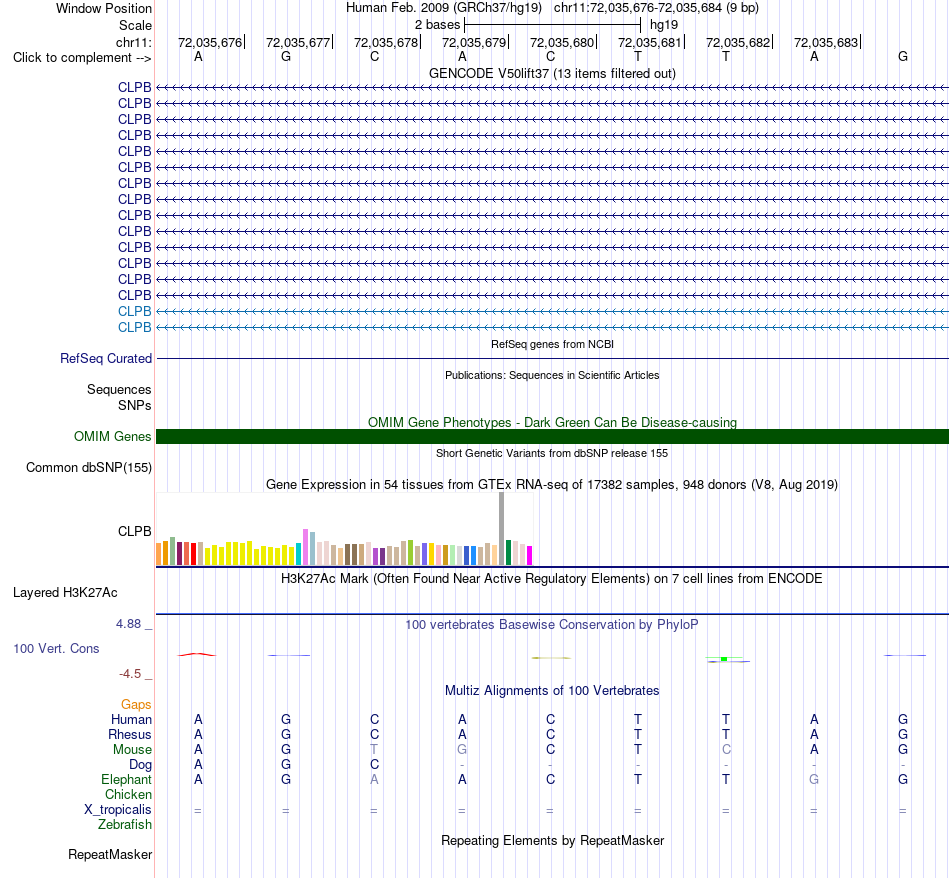Click the green PhyloP conservation mark
The height and width of the screenshot is (878, 950).
click(x=724, y=659)
